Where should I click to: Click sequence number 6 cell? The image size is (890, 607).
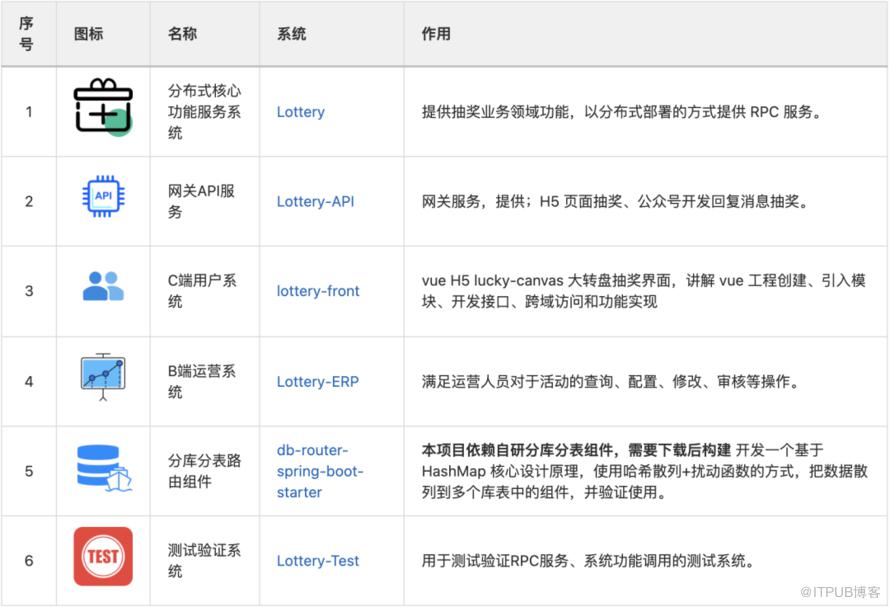click(28, 561)
